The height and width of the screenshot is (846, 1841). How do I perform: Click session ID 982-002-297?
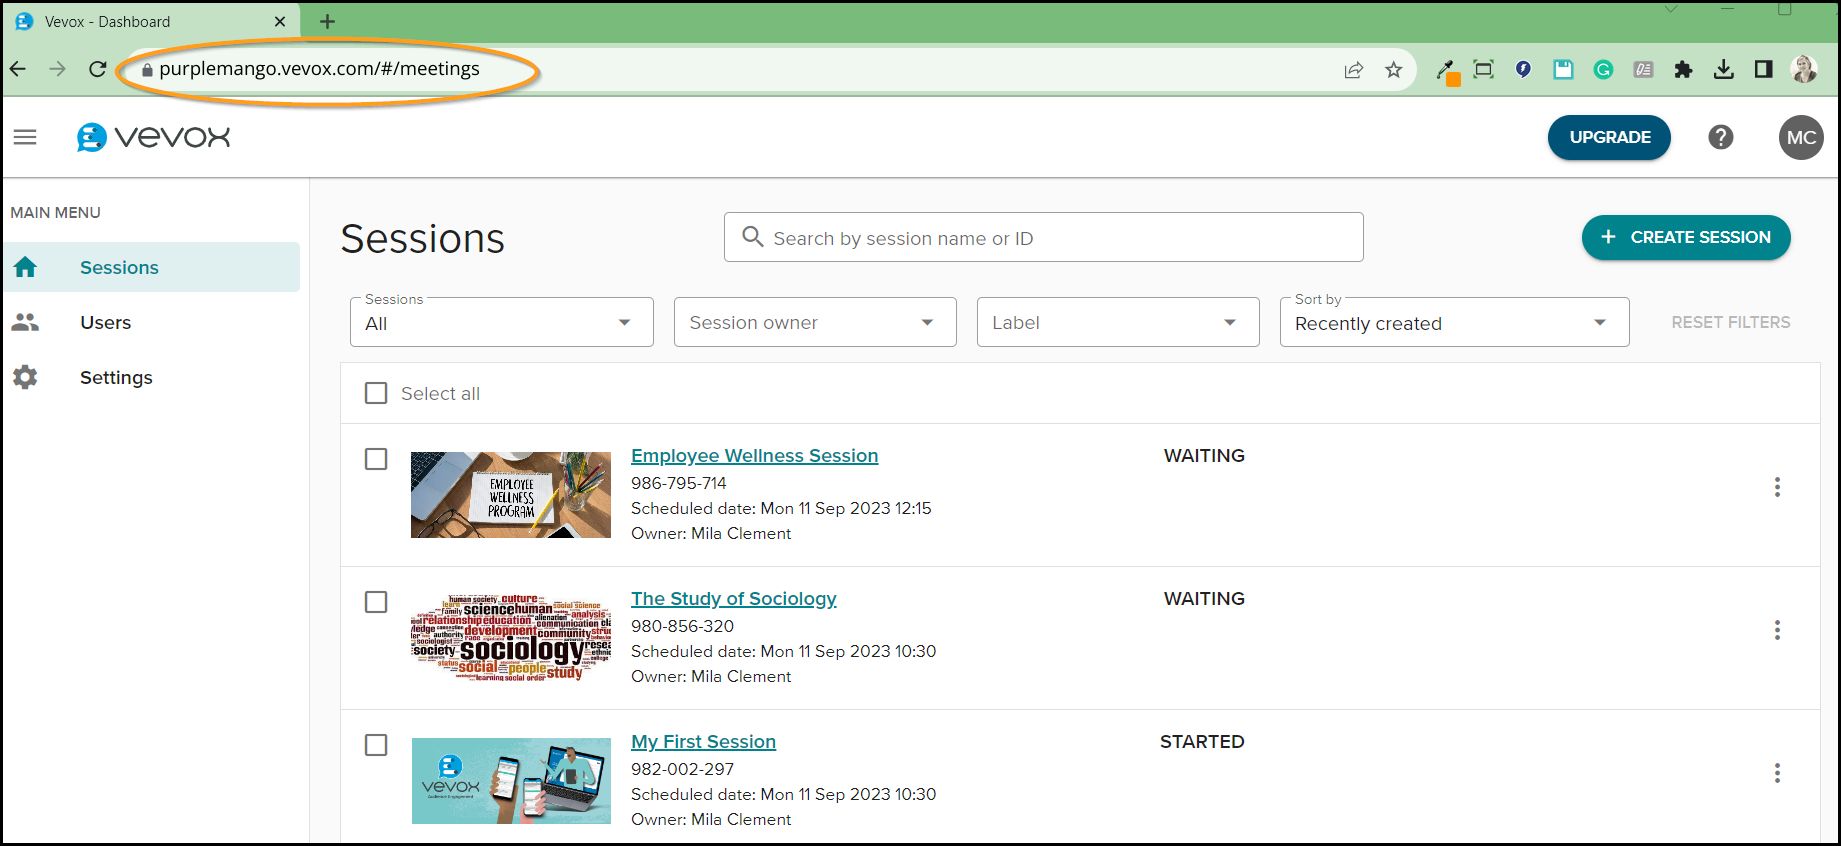tap(682, 769)
